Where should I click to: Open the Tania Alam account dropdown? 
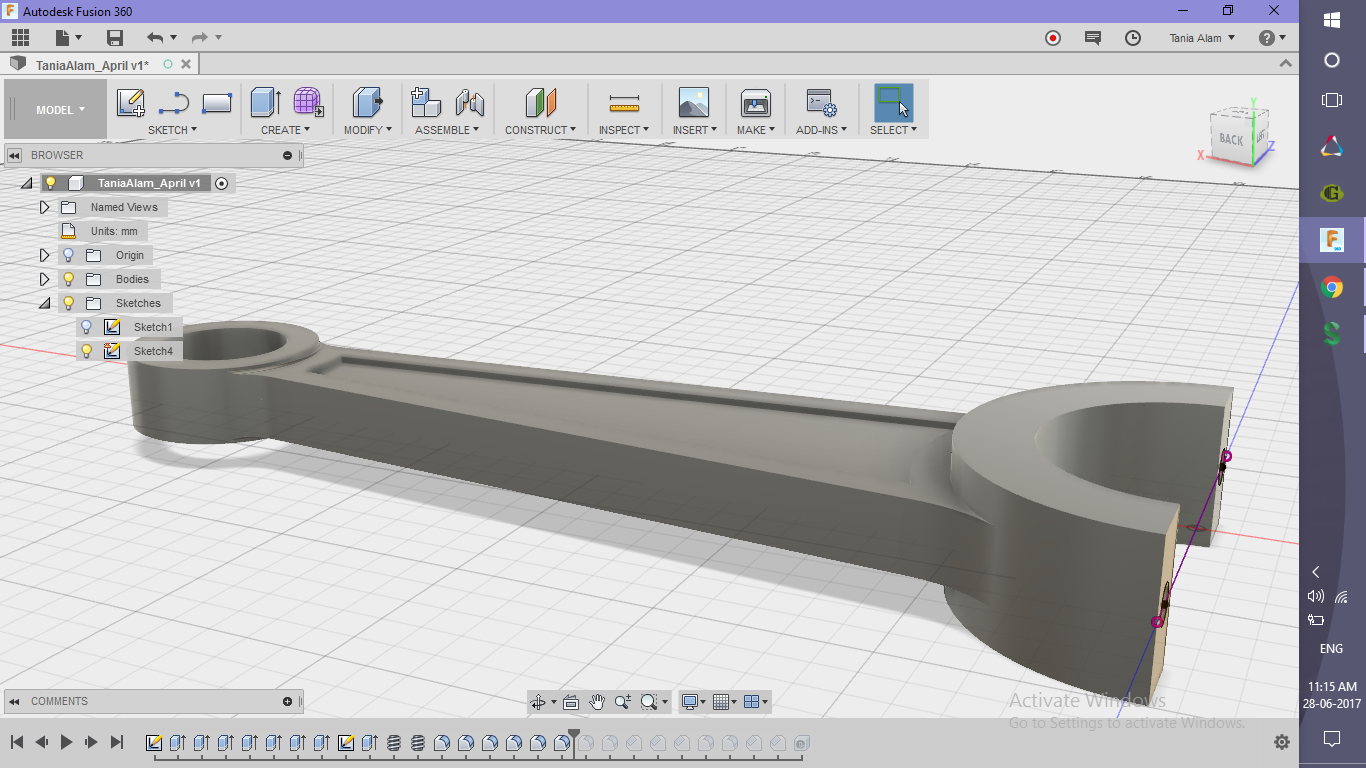pos(1203,38)
